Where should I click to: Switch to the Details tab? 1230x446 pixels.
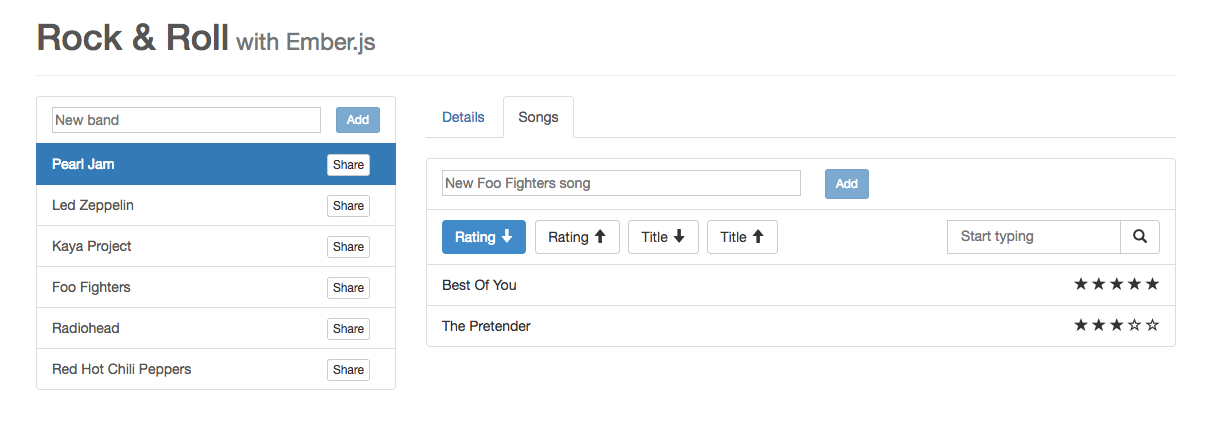point(463,117)
